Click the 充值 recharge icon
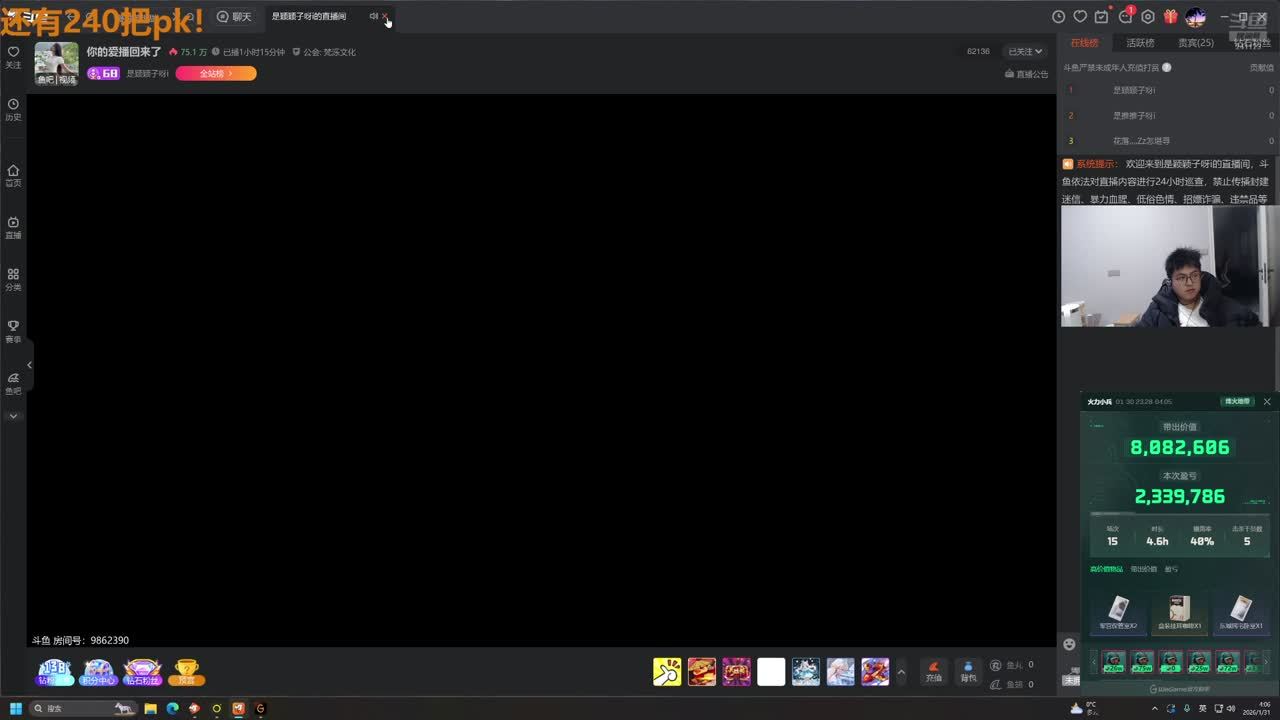This screenshot has height=720, width=1280. pyautogui.click(x=934, y=670)
